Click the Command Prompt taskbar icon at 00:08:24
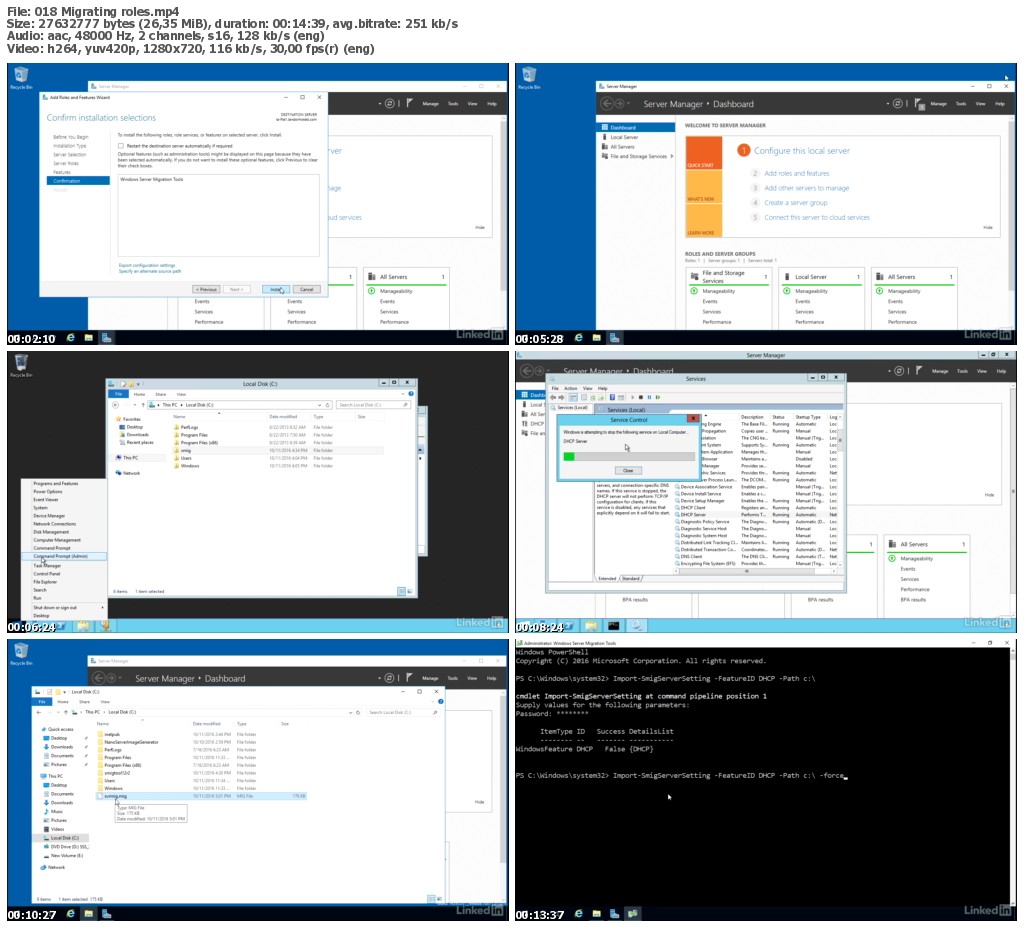 click(613, 625)
